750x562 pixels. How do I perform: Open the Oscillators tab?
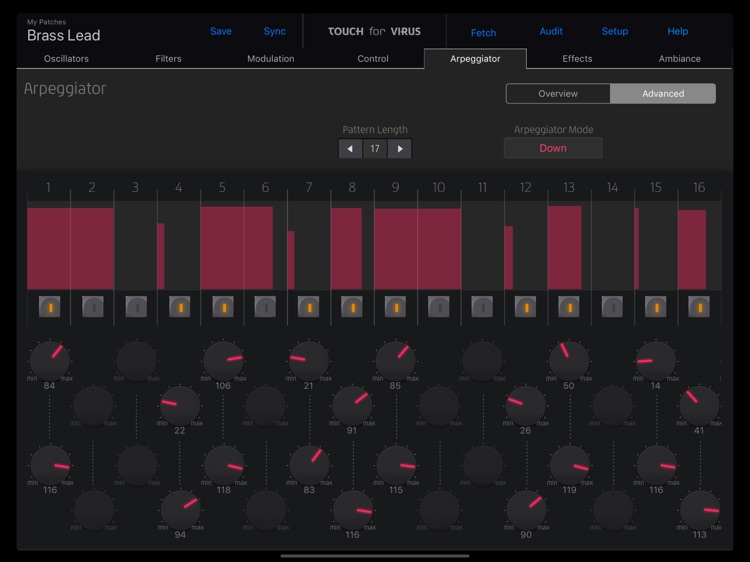pyautogui.click(x=66, y=59)
